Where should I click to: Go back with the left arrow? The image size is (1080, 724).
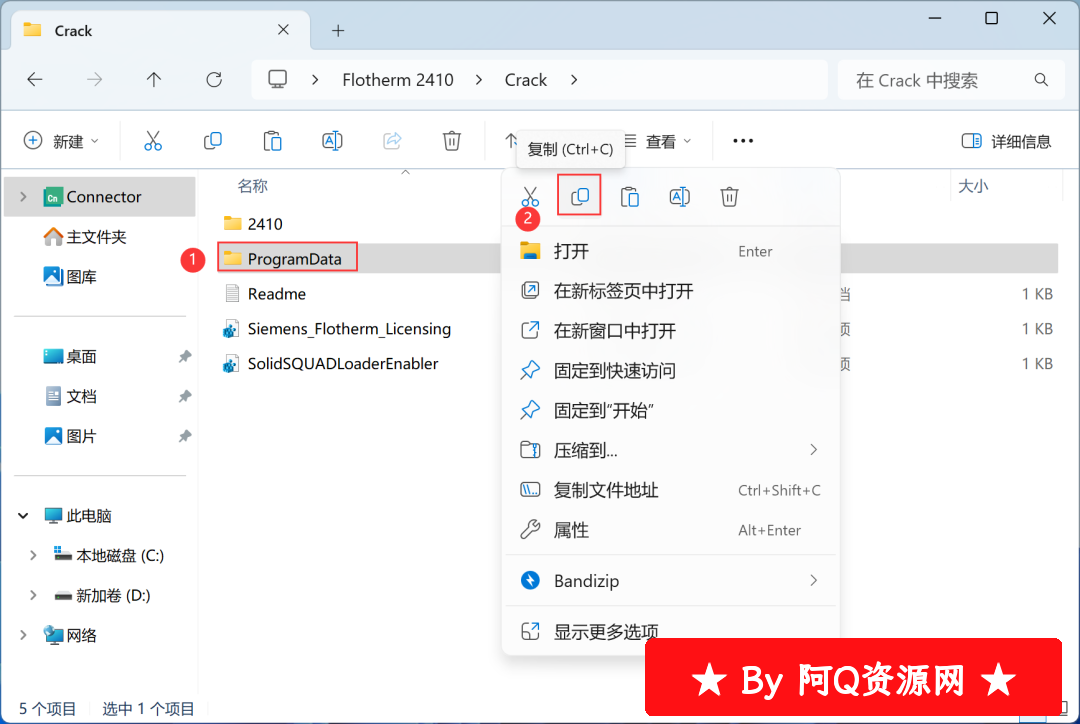click(x=35, y=80)
